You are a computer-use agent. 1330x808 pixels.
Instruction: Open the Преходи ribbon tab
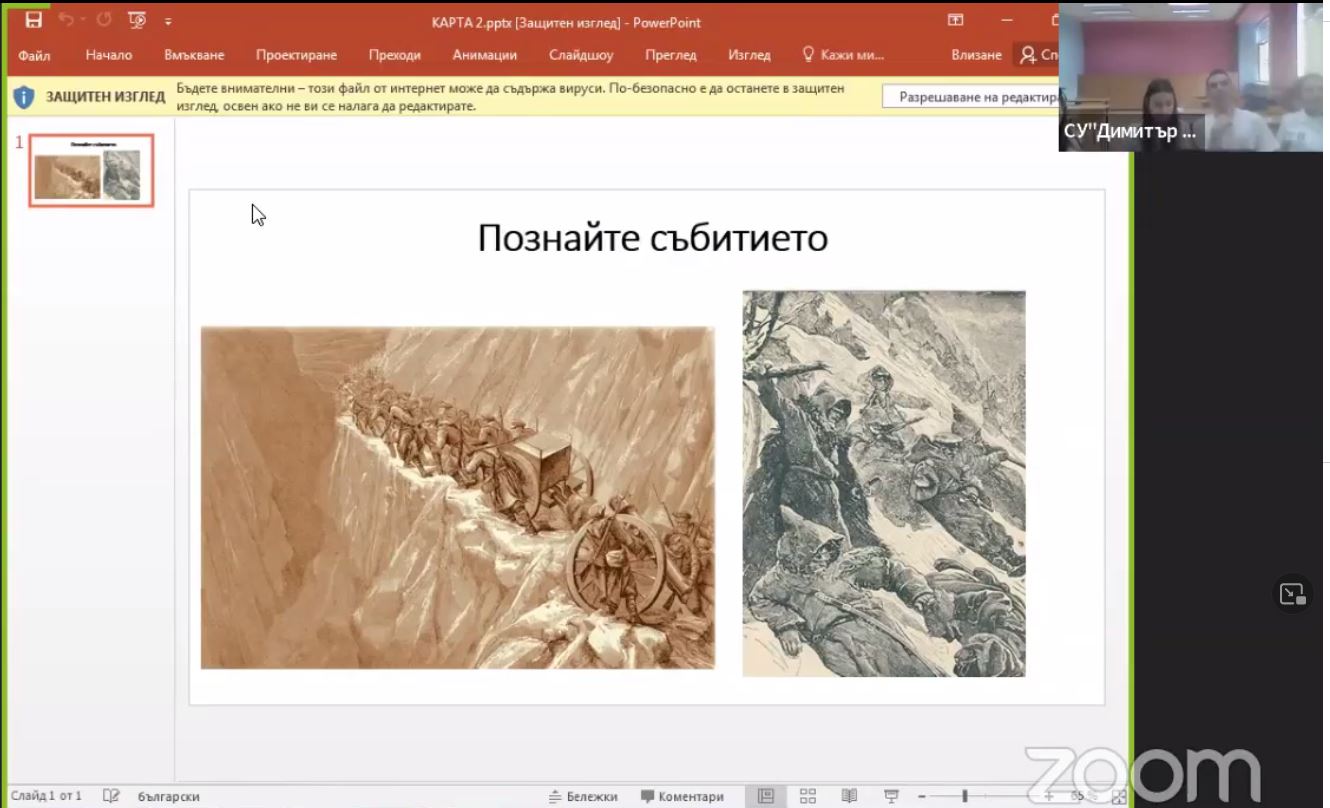[x=394, y=55]
